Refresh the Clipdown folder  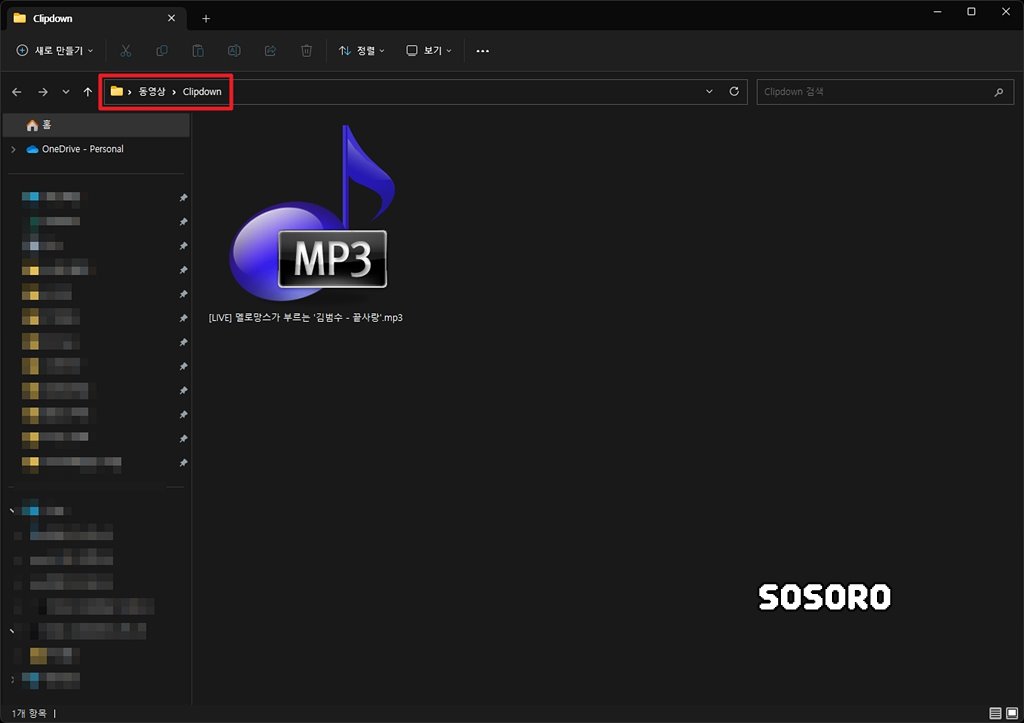[734, 91]
